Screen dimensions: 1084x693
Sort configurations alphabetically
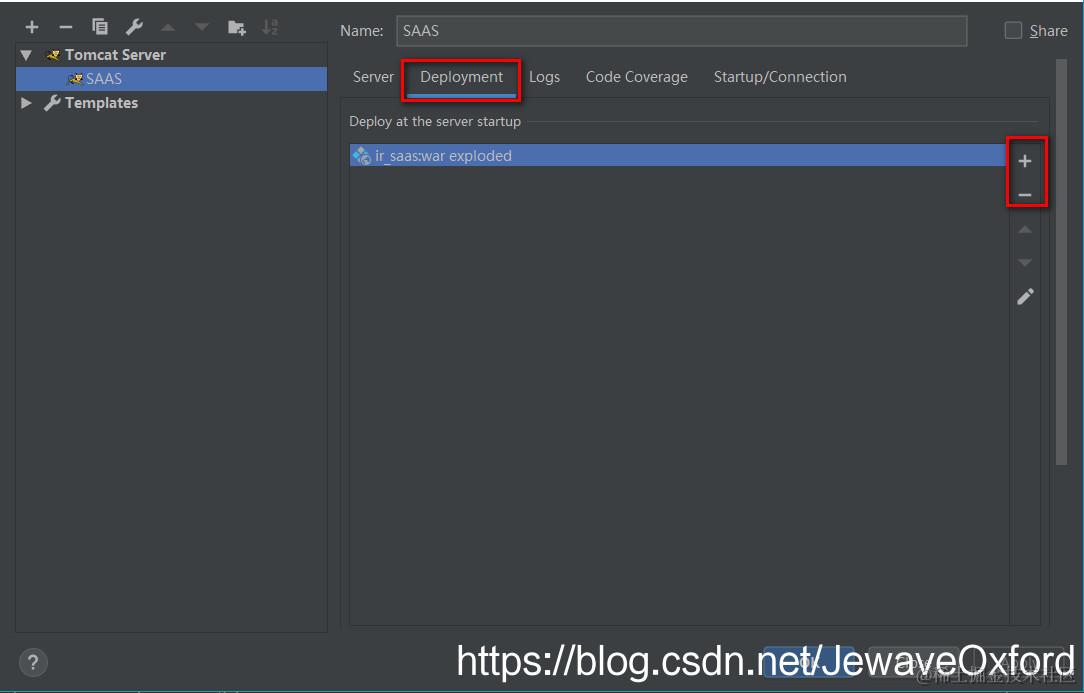(x=270, y=27)
